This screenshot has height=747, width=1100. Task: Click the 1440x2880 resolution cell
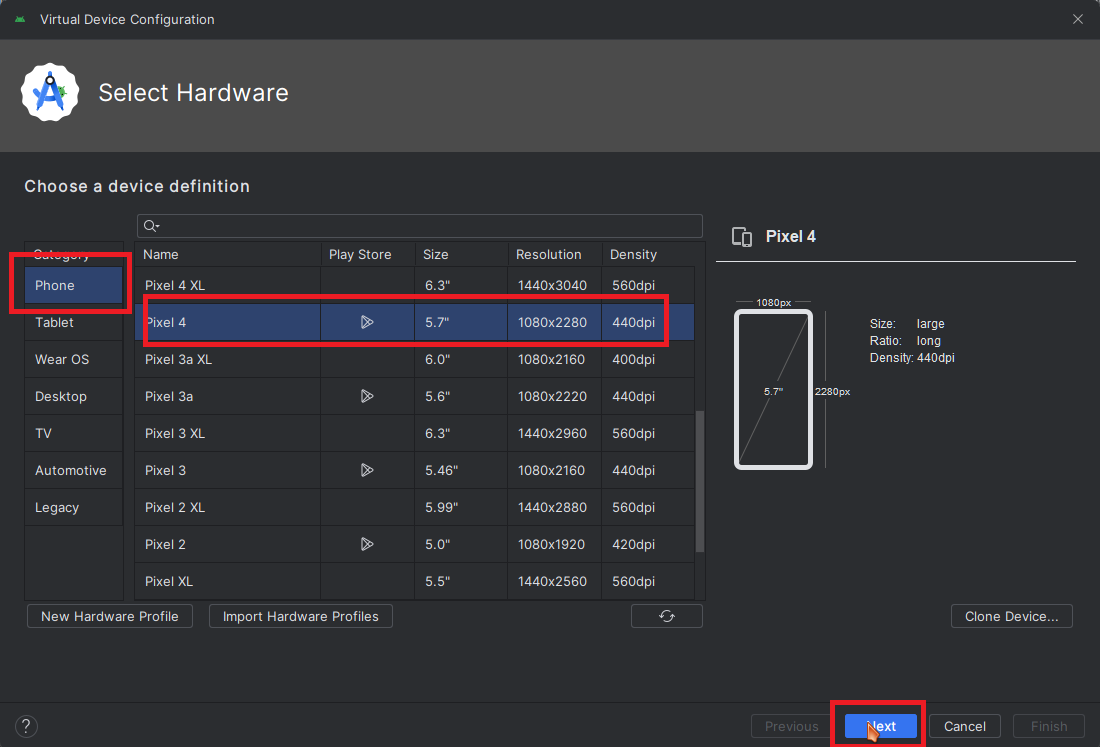tap(552, 507)
